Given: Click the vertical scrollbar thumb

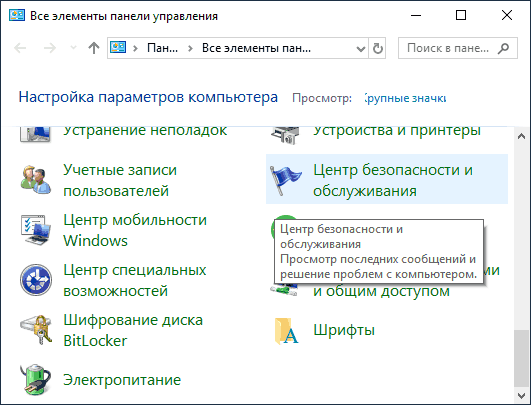Looking at the screenshot, I should (522, 358).
